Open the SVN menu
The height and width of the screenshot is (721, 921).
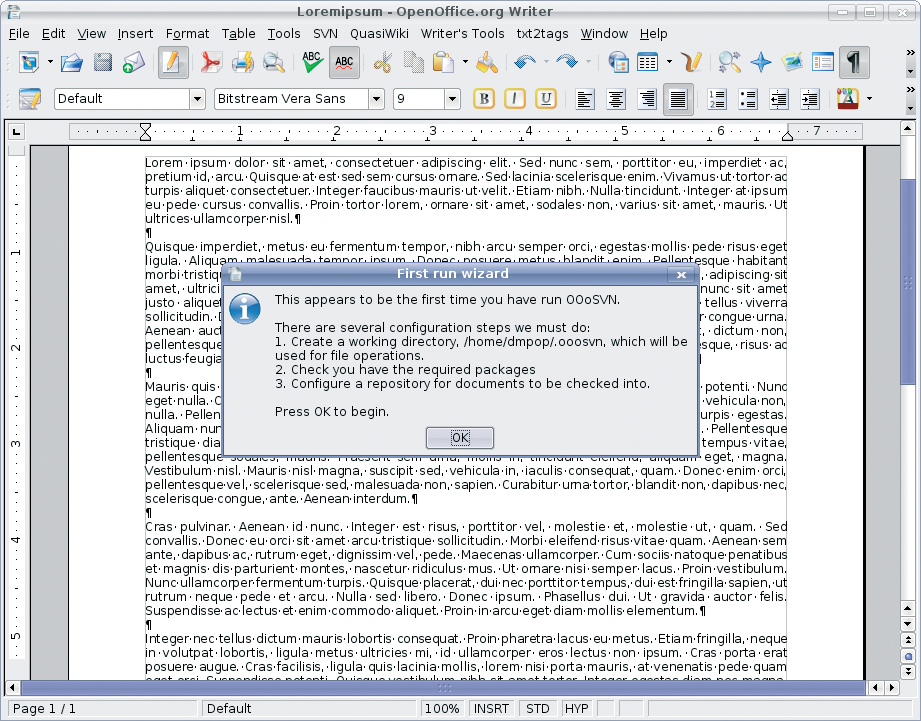coord(325,33)
